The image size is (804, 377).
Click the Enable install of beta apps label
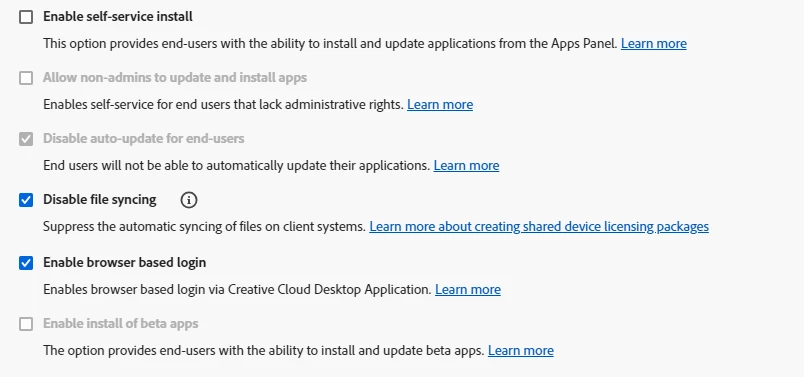pyautogui.click(x=120, y=324)
